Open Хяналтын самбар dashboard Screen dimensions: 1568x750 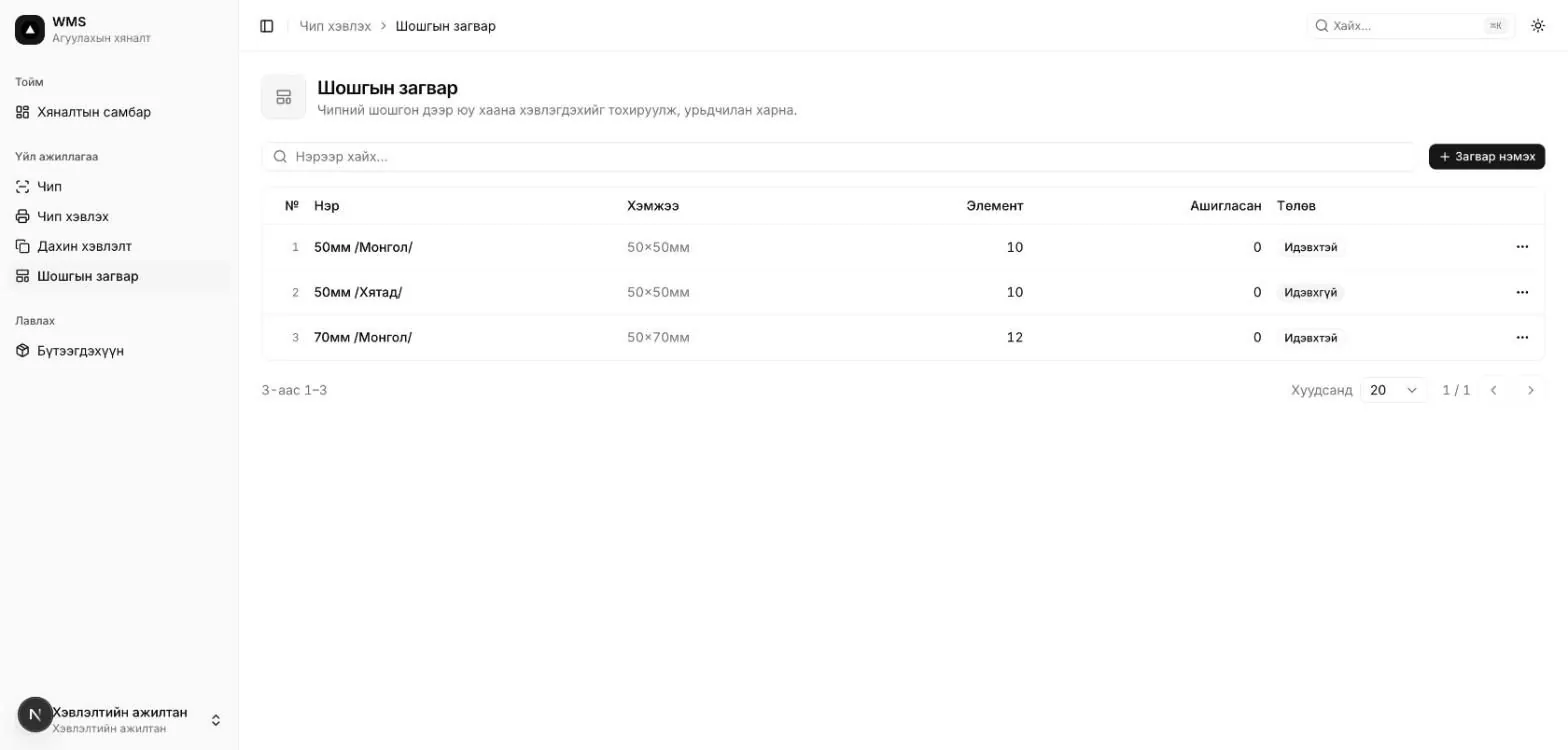[119, 112]
